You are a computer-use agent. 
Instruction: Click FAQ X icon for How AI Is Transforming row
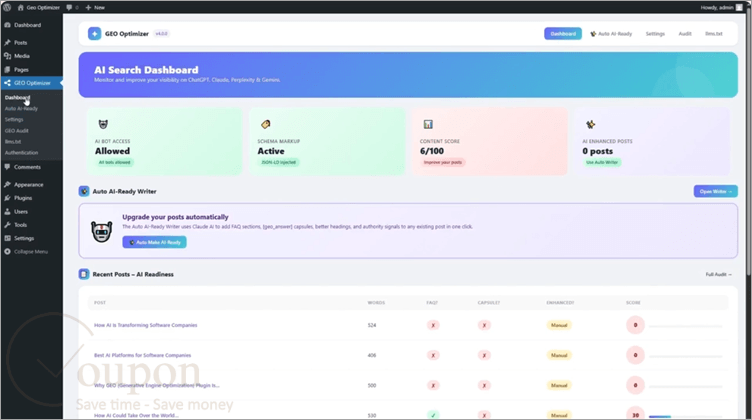433,325
